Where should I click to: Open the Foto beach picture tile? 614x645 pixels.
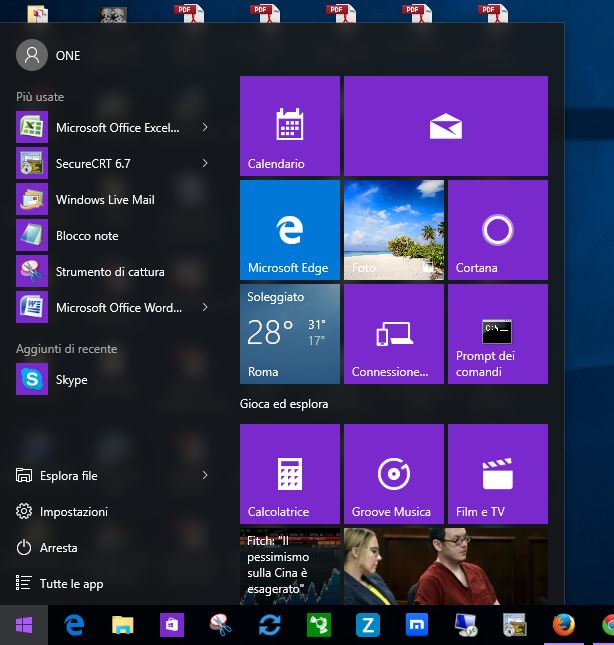393,230
